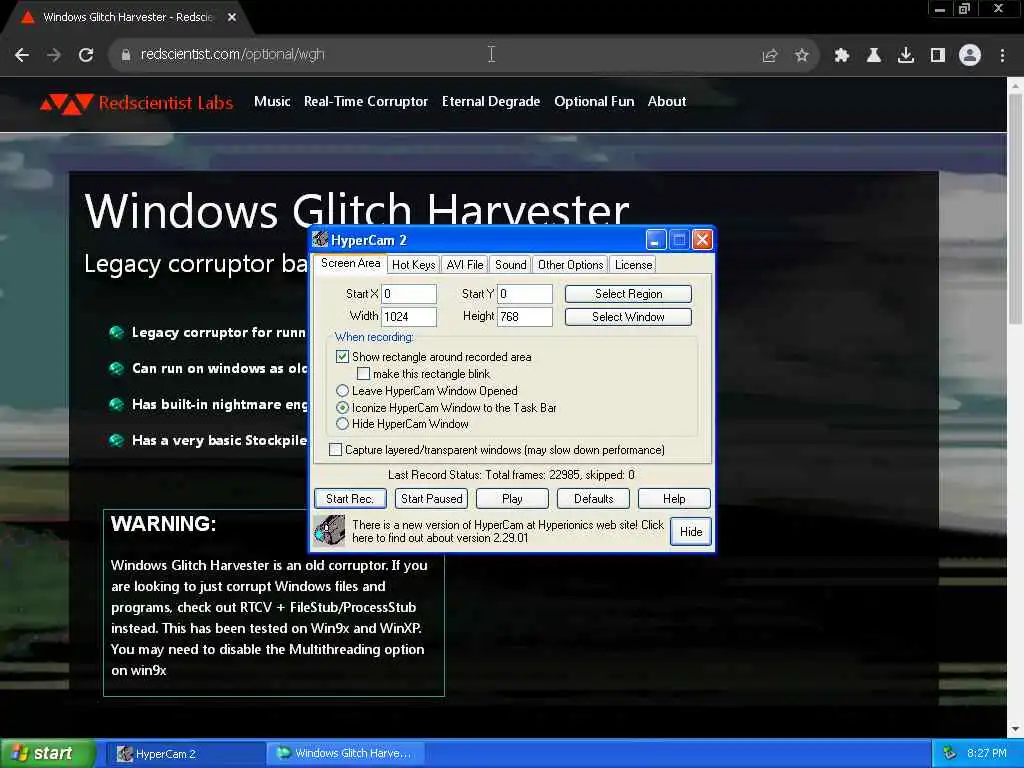Select Iconize HyperCam Window to Task Bar
Screen dimensions: 1024x768
coord(342,408)
